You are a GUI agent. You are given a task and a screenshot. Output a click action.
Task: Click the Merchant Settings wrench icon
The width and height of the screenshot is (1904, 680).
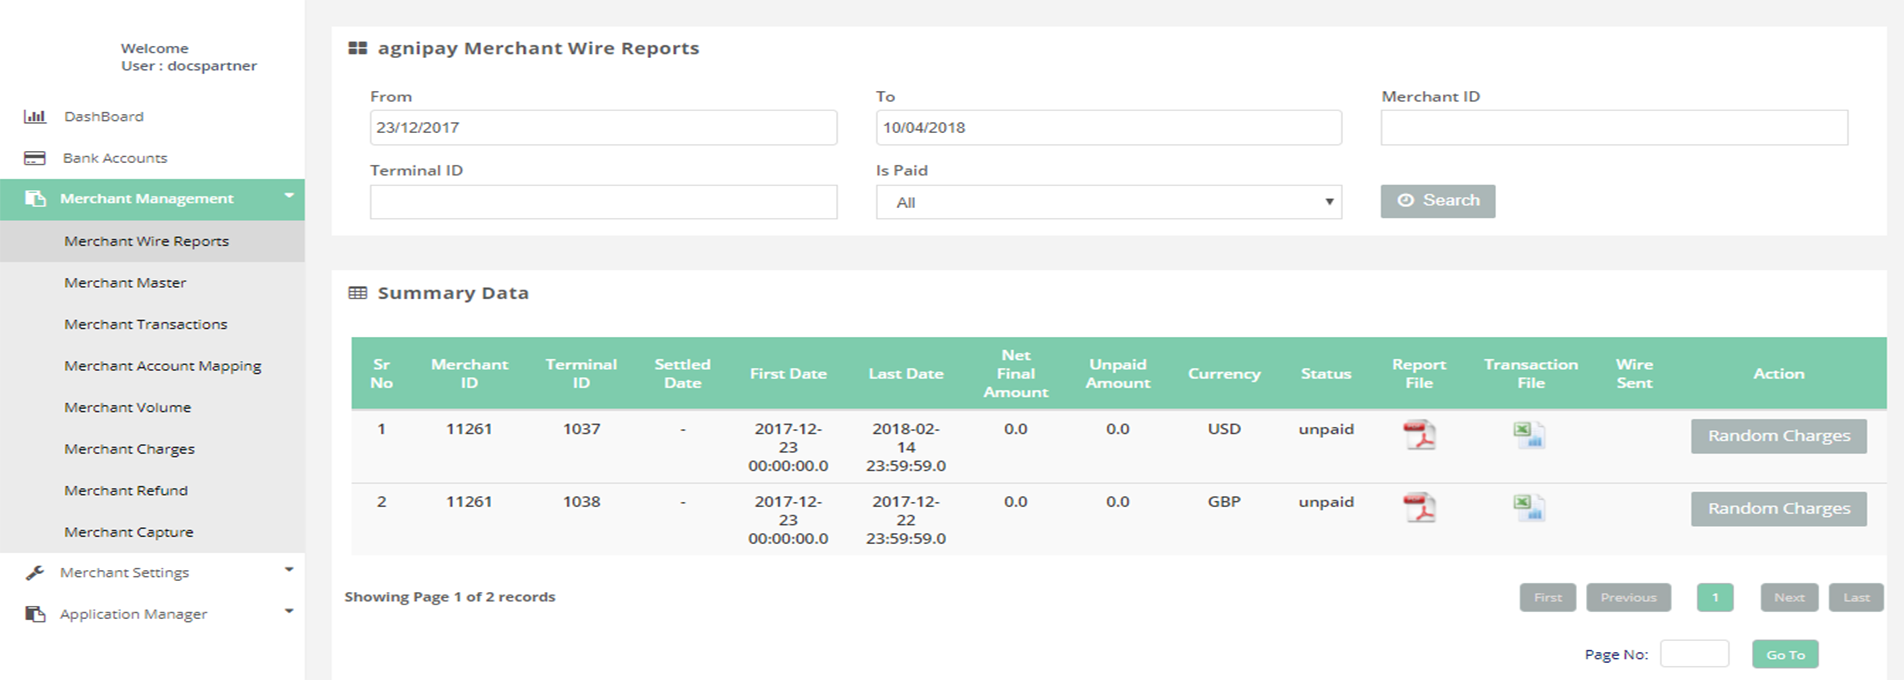(x=35, y=573)
